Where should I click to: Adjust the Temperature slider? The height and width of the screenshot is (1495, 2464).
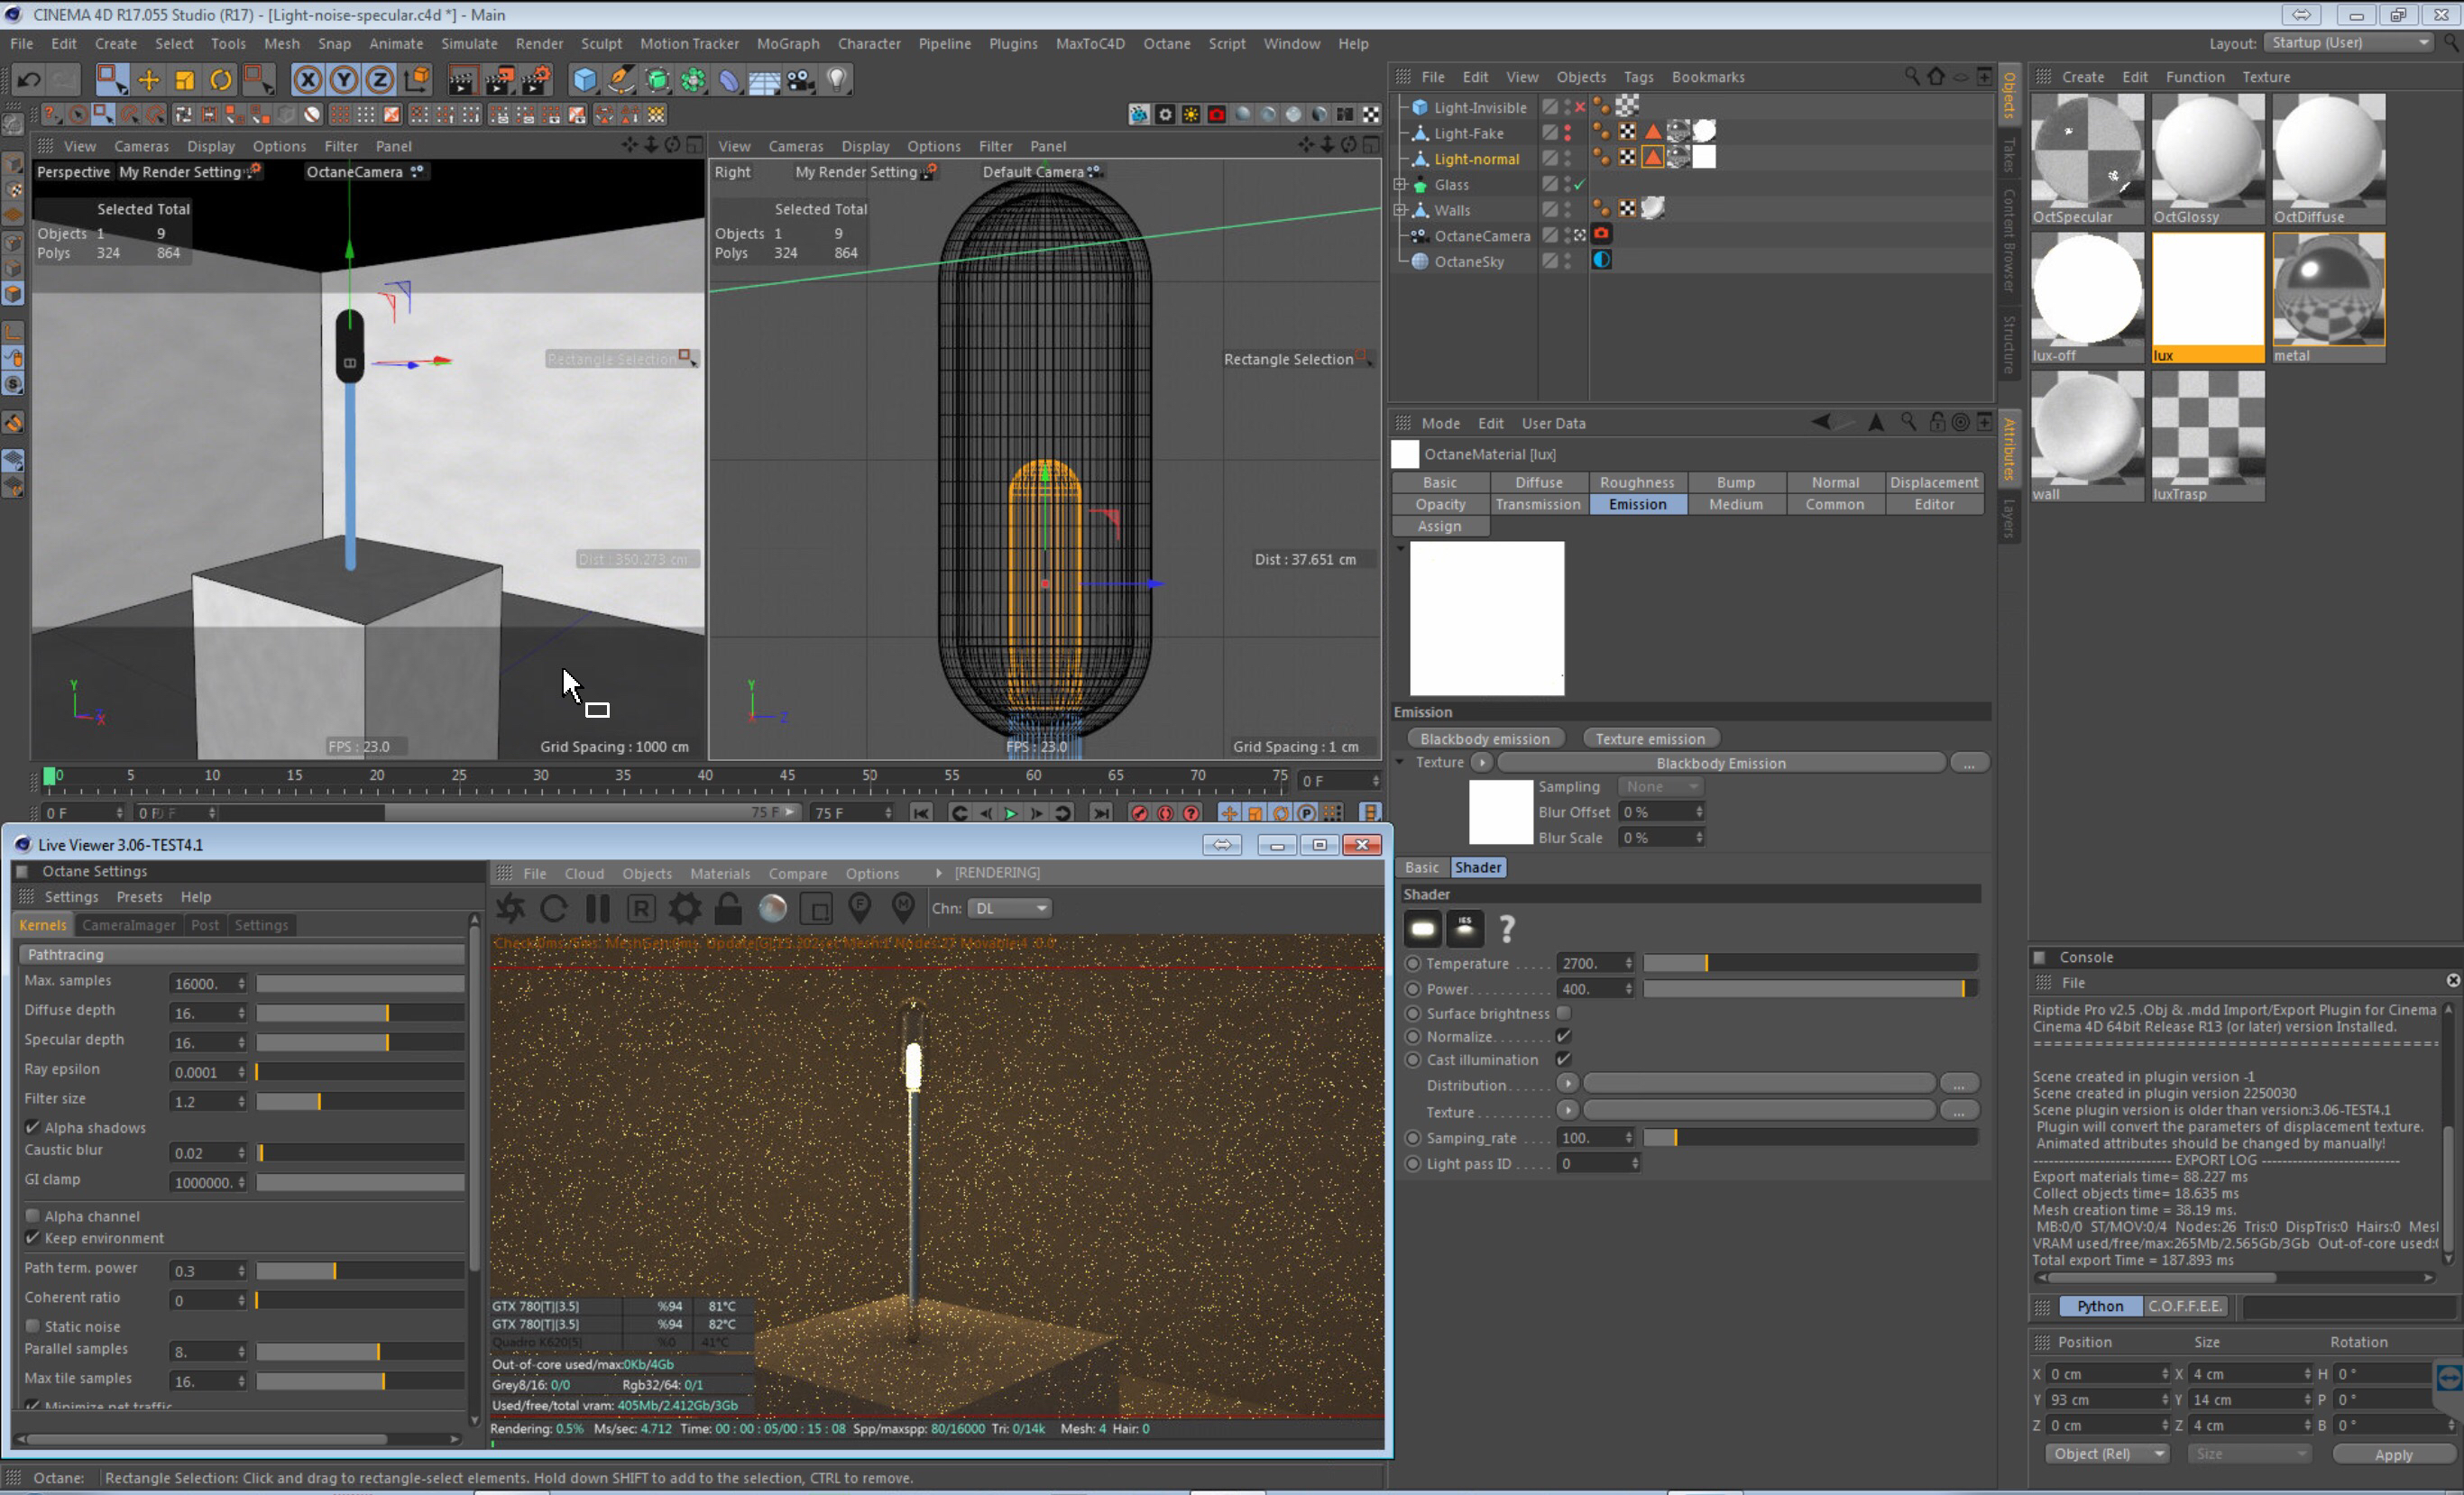1707,963
